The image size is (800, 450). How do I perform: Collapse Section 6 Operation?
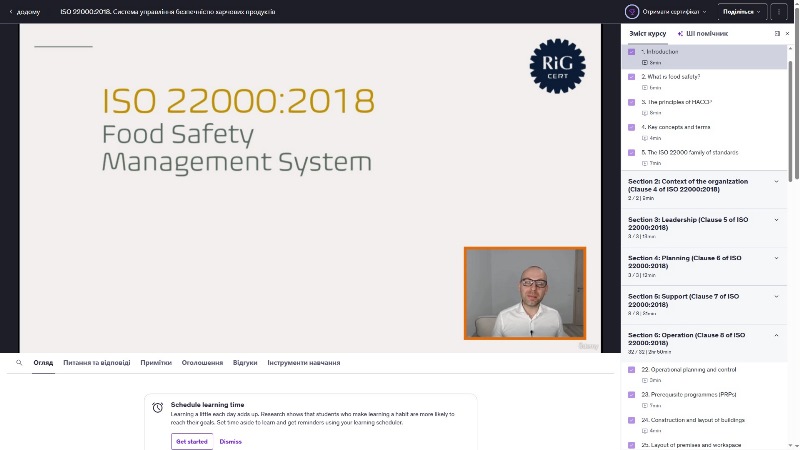(x=777, y=335)
